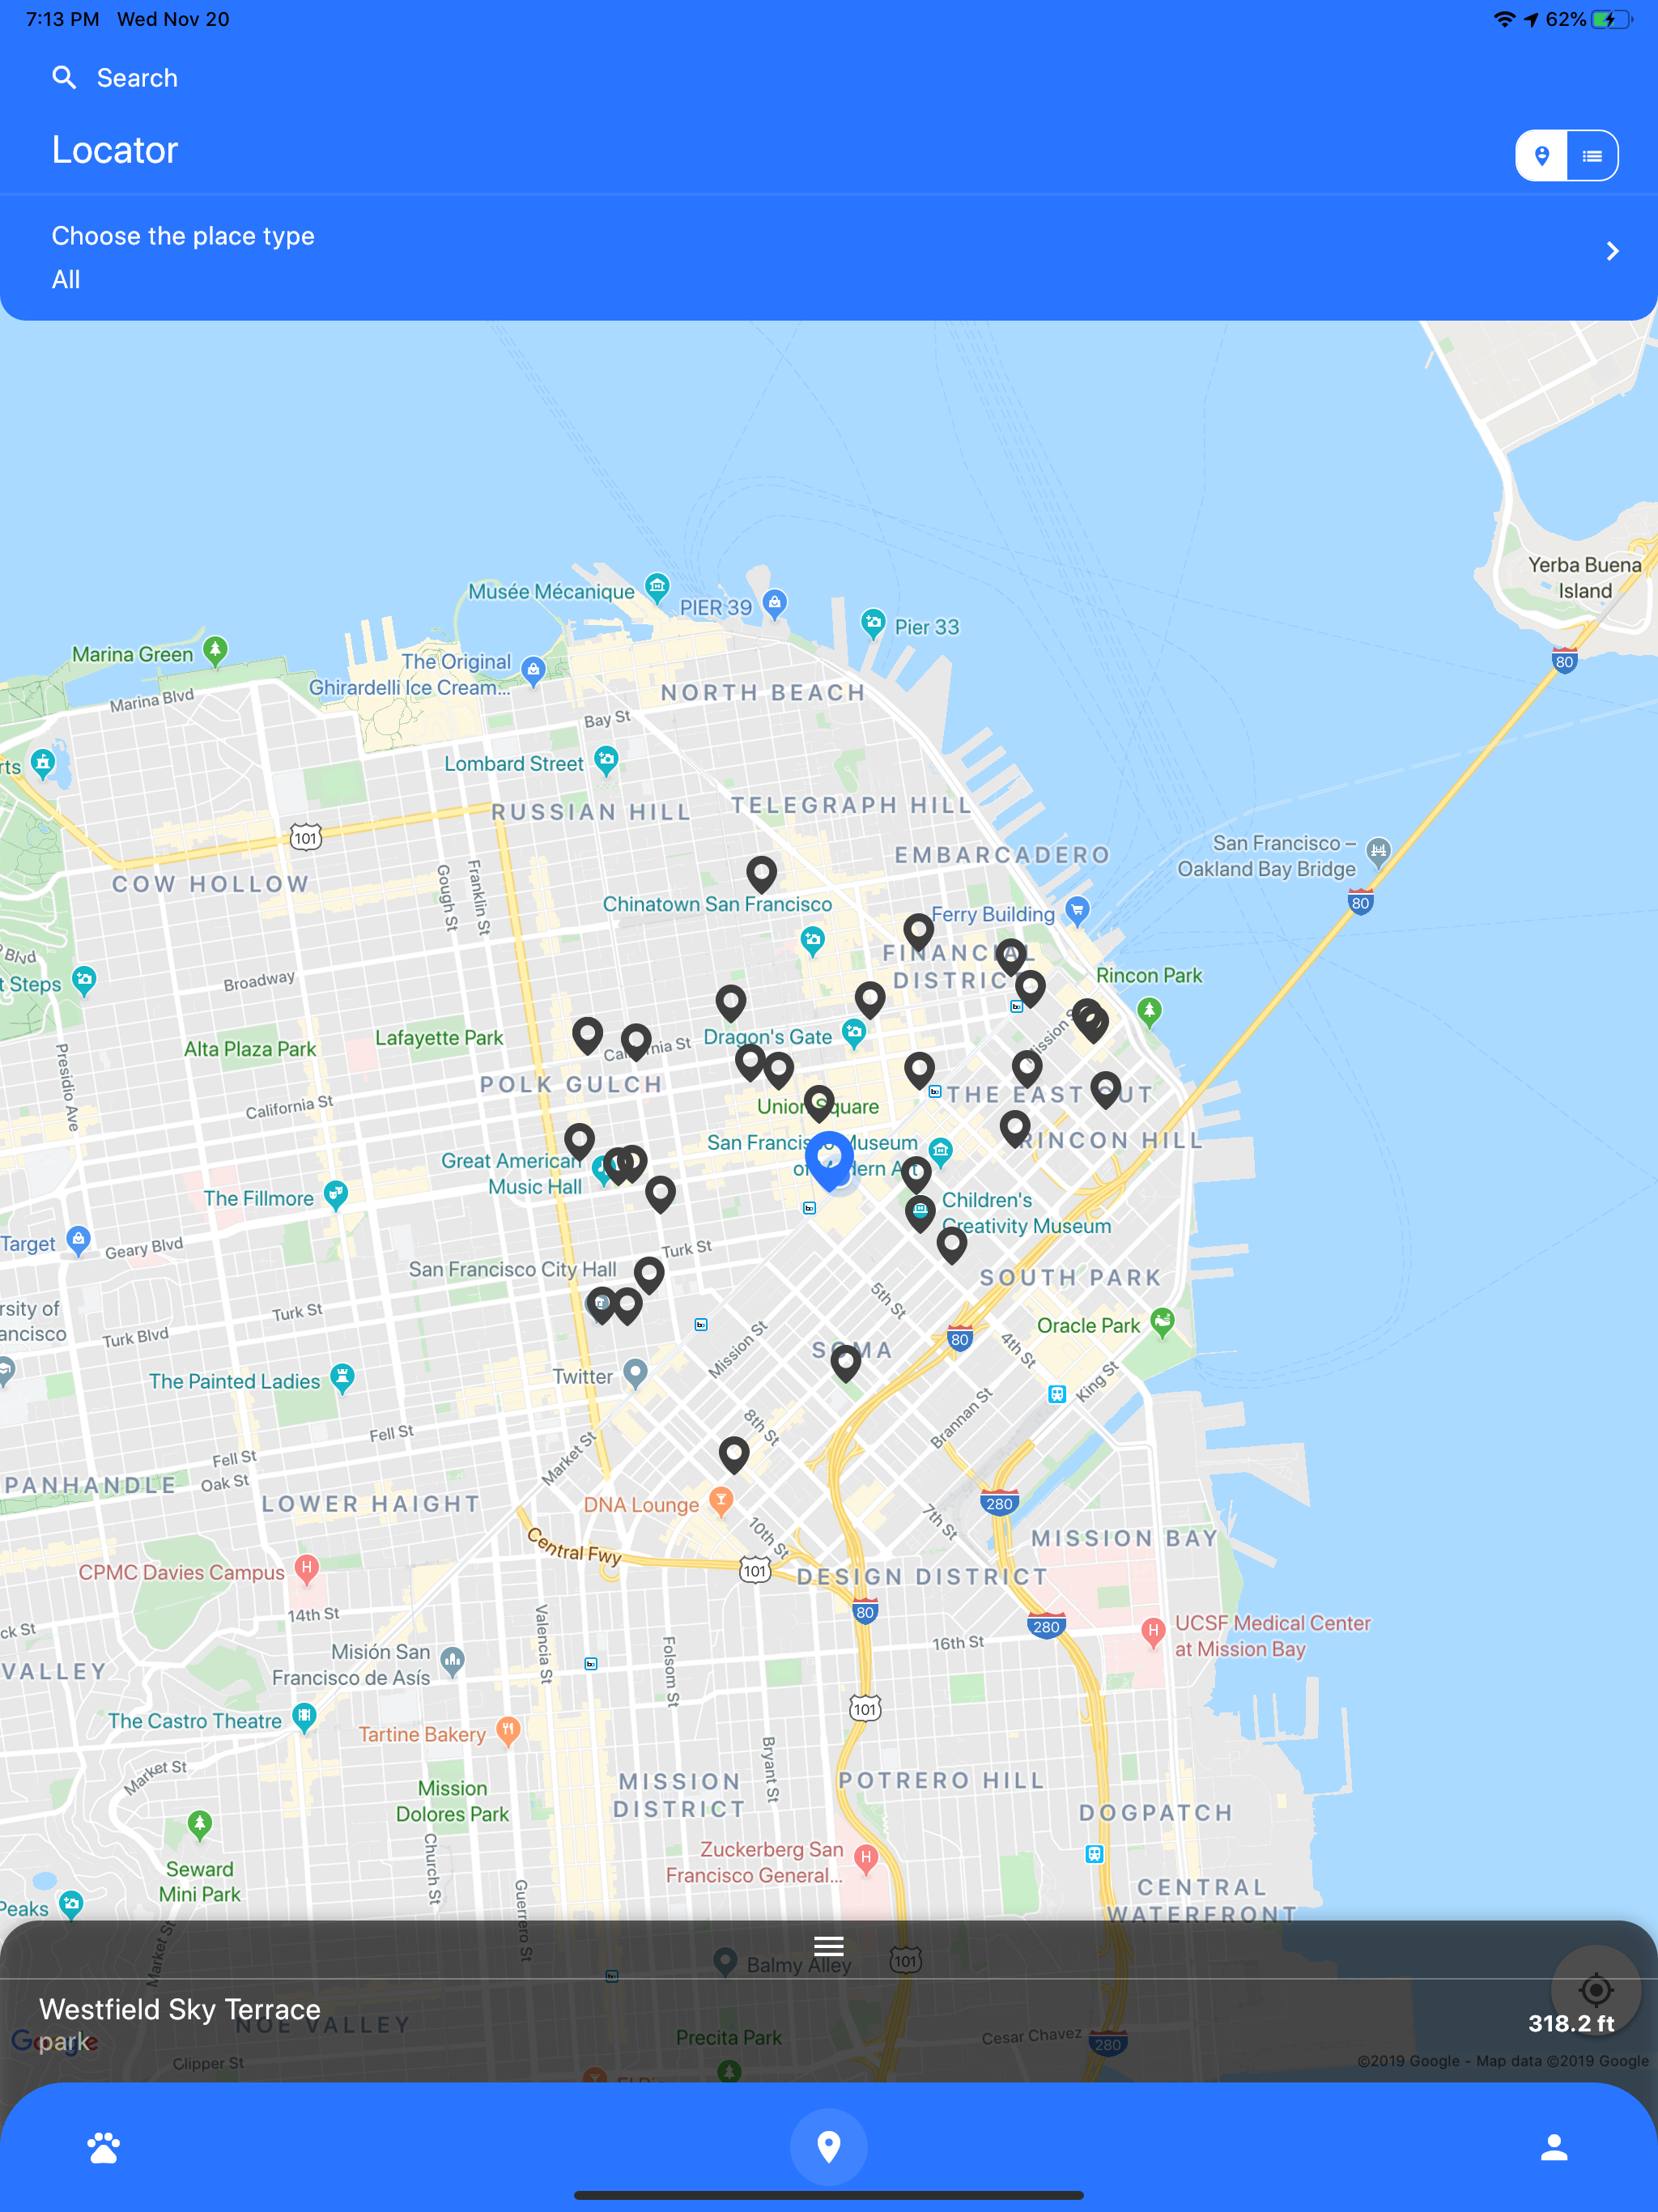
Task: Tap The Fillmore theater marker
Action: tap(336, 1195)
